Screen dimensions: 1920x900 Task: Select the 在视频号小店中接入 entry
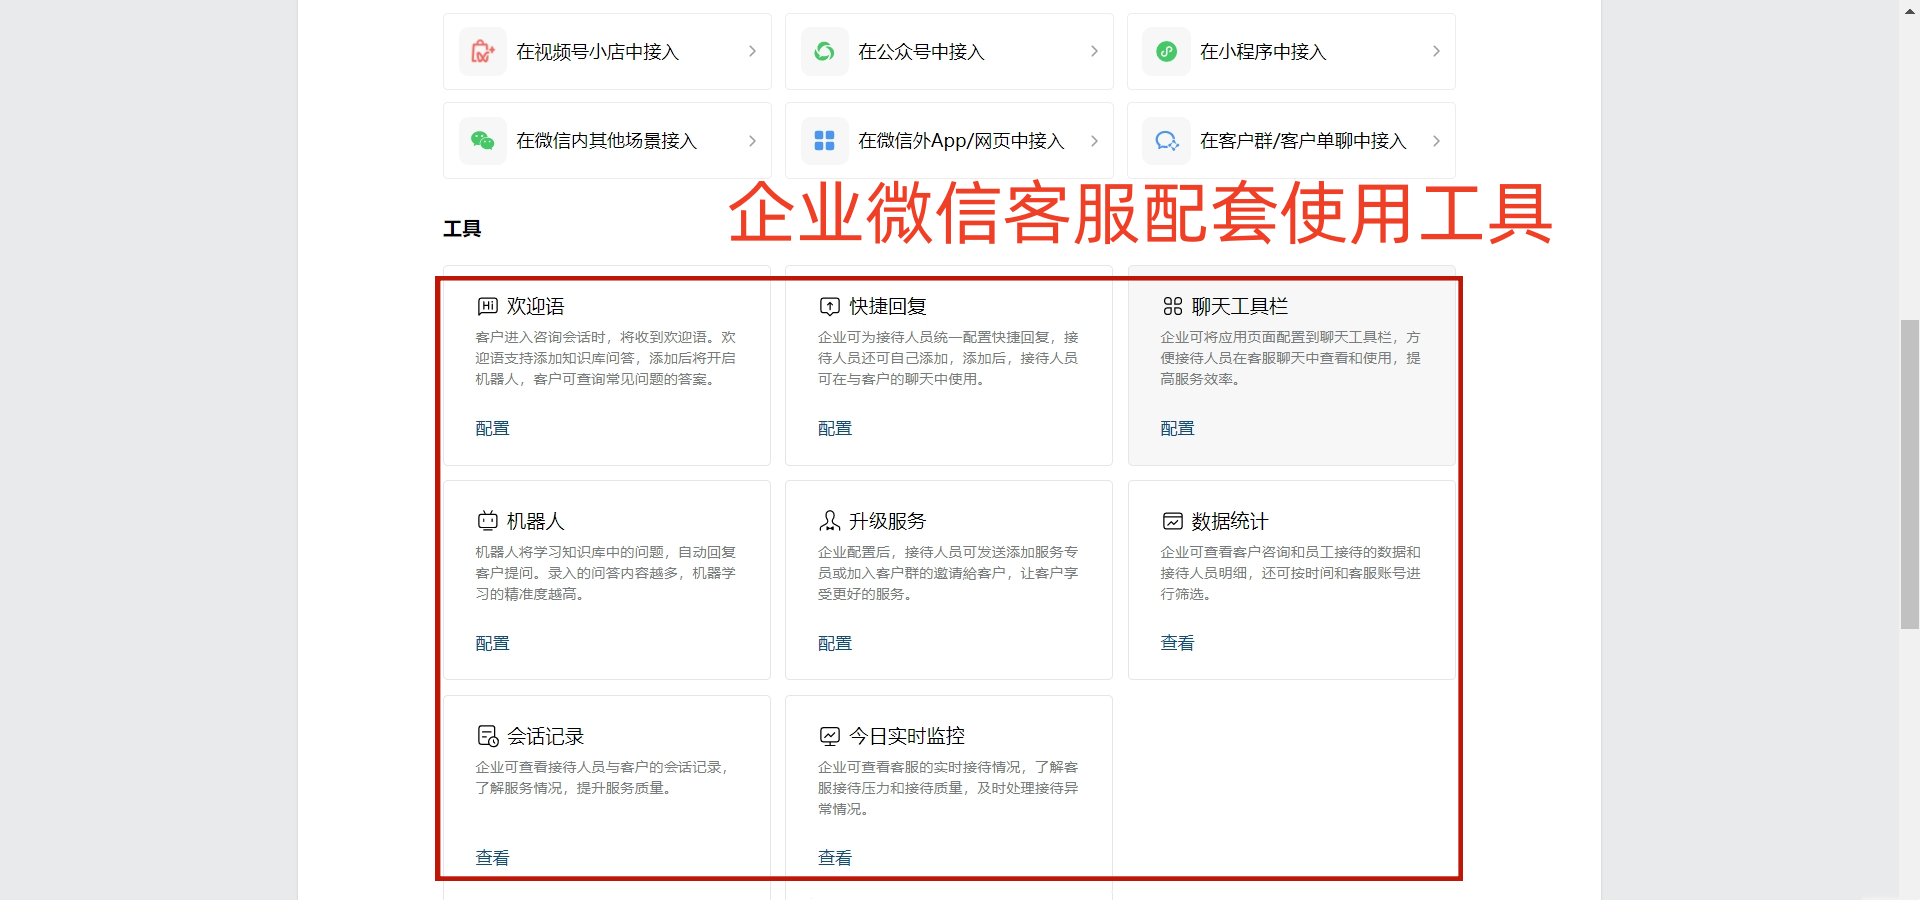coord(607,51)
